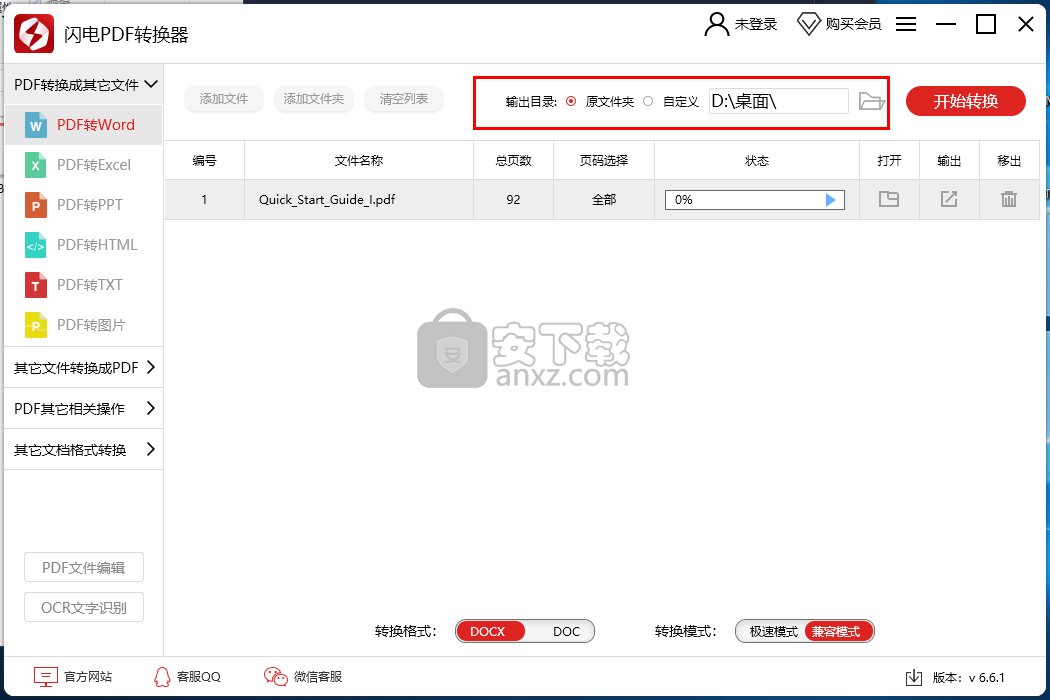This screenshot has width=1050, height=700.
Task: Select the PDF转图片 sidebar item
Action: (x=84, y=325)
